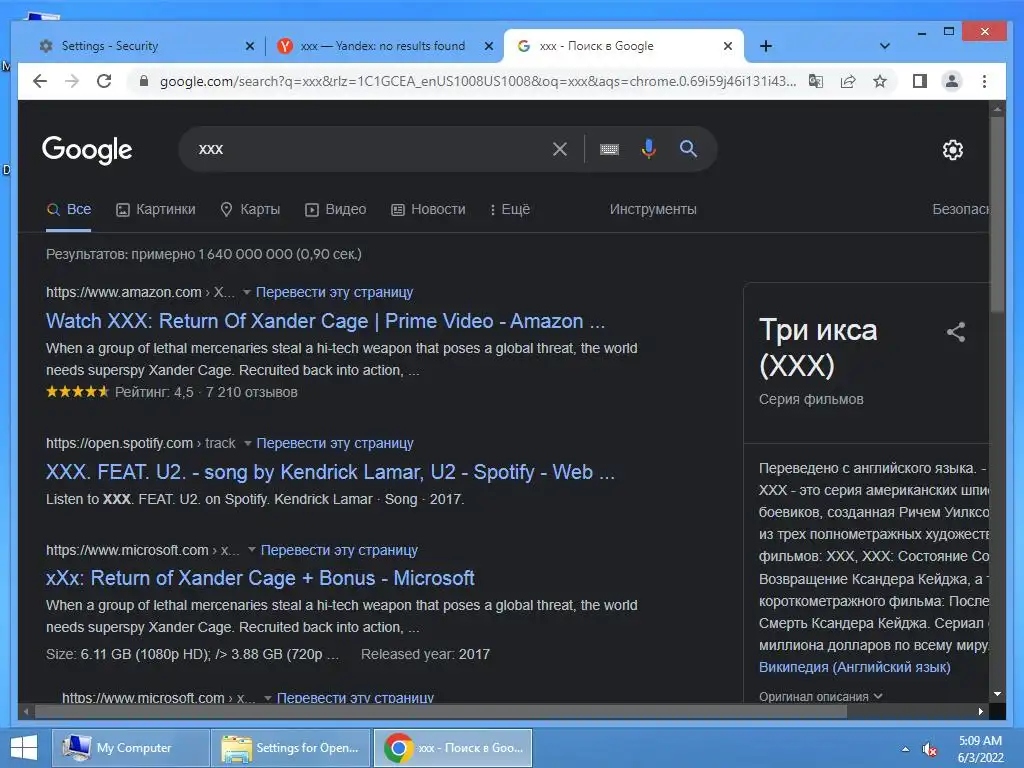Expand Spotify result URL dropdown arrow

tap(248, 443)
